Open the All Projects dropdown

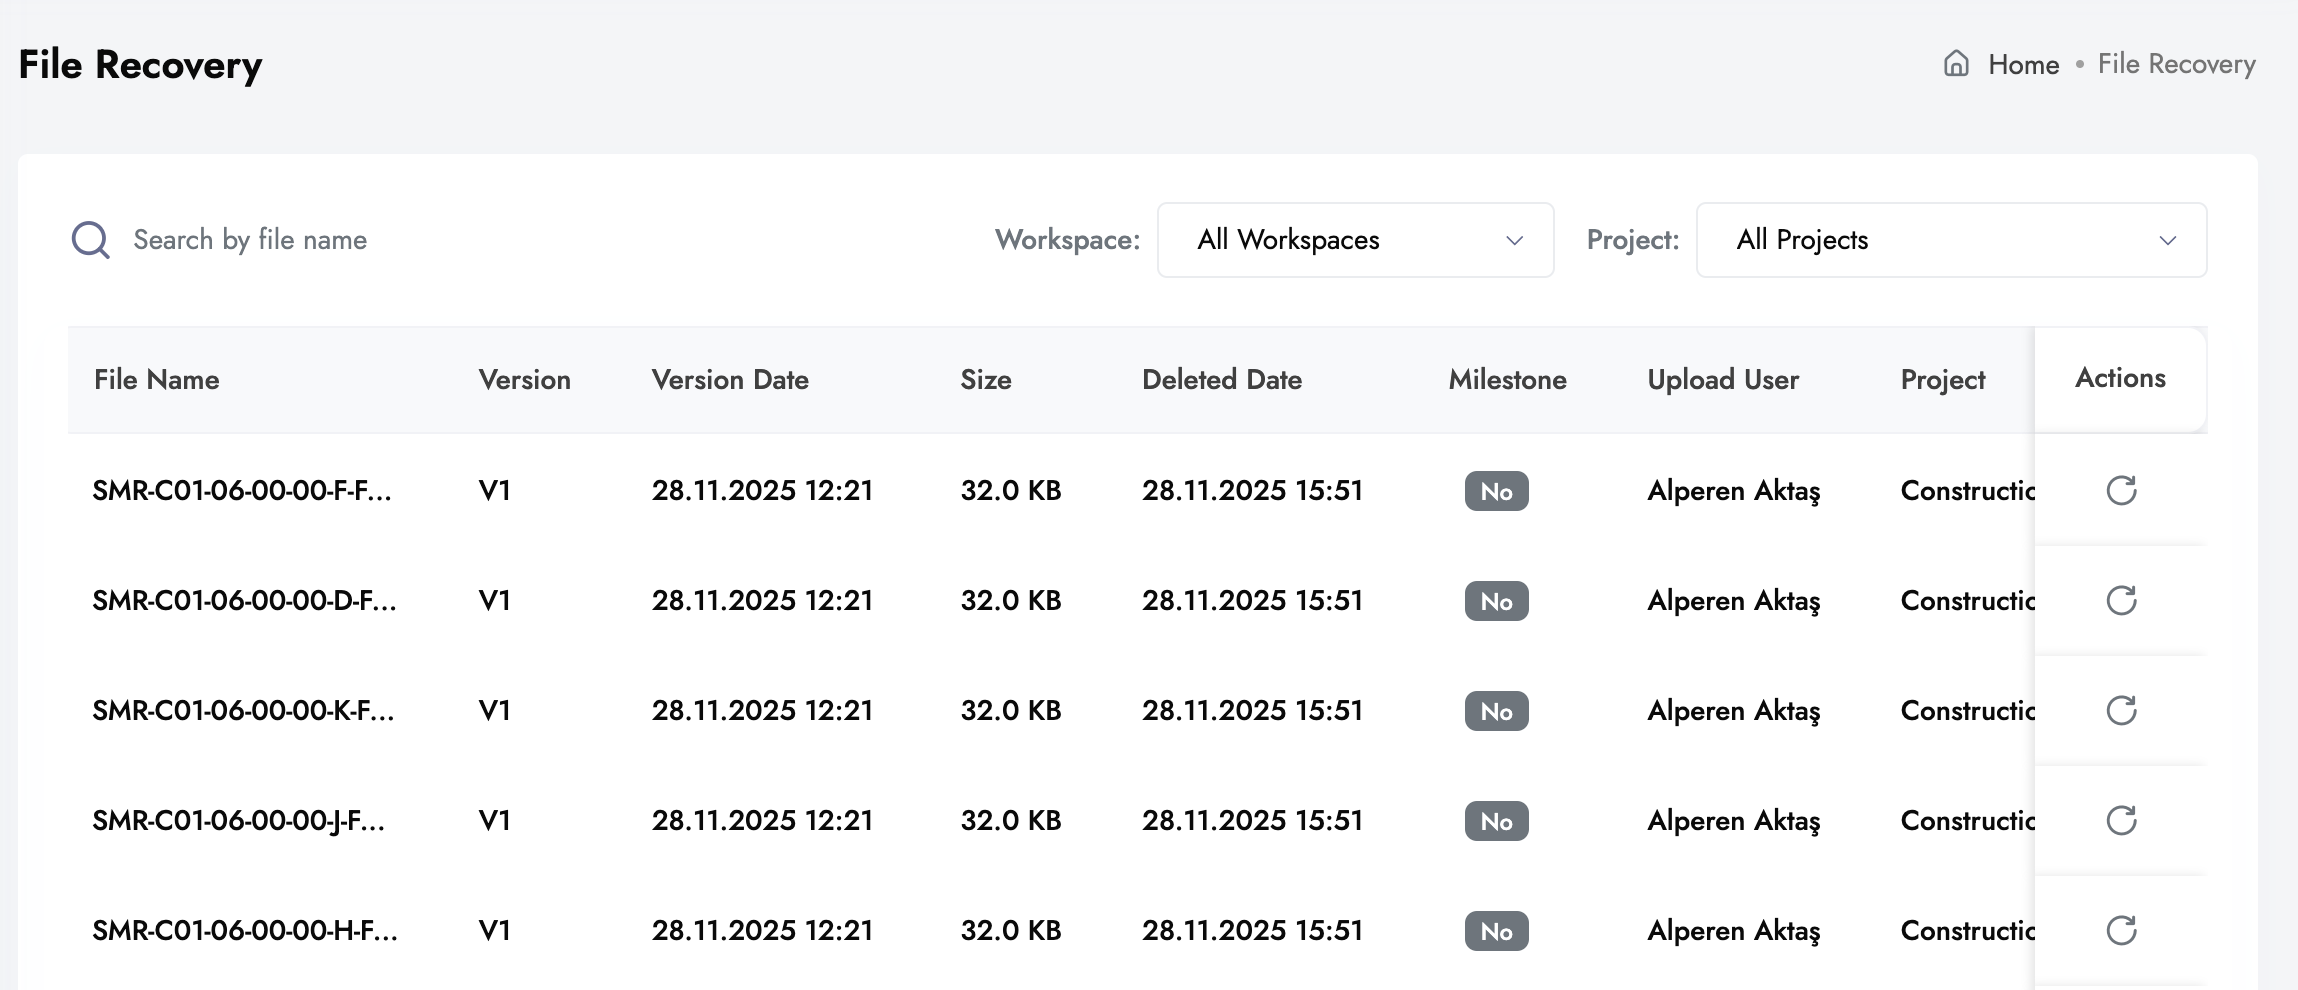pos(1951,240)
